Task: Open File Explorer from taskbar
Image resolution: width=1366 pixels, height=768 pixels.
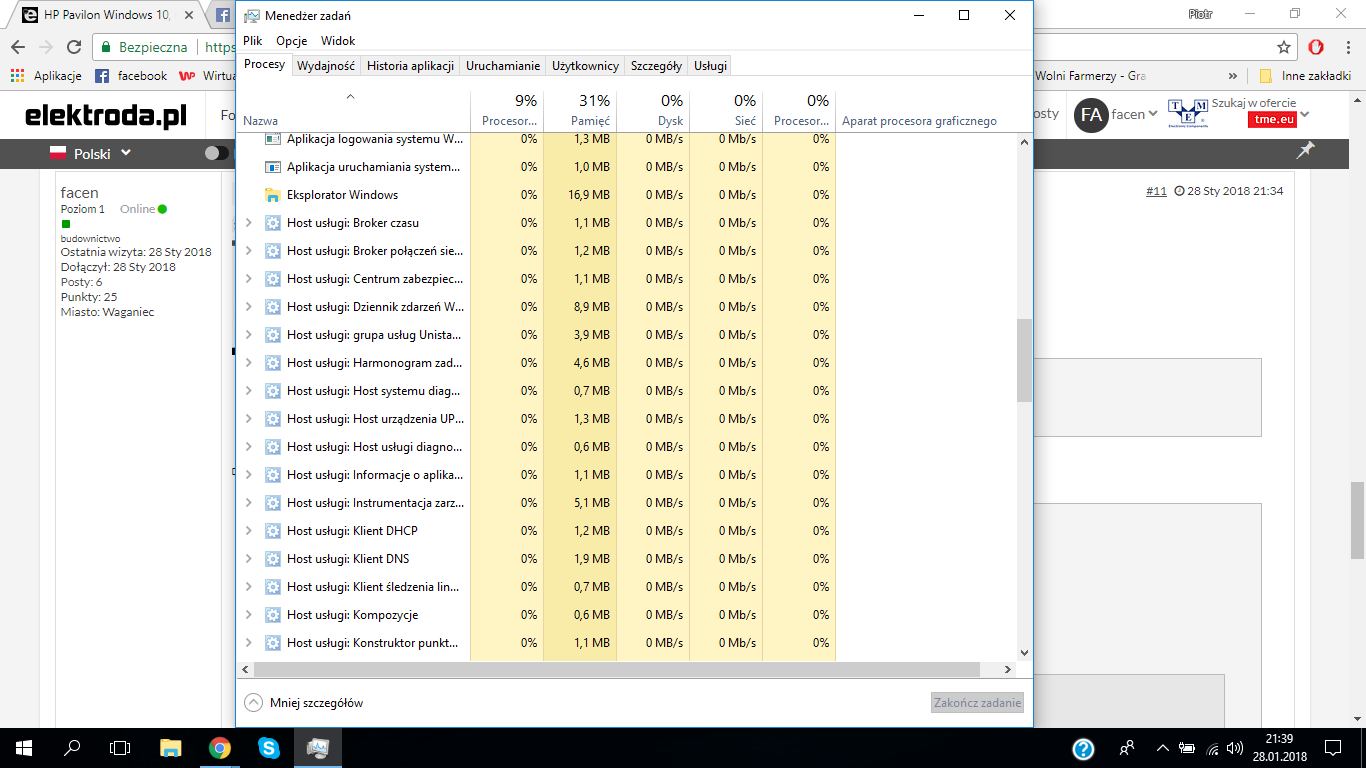Action: 171,747
